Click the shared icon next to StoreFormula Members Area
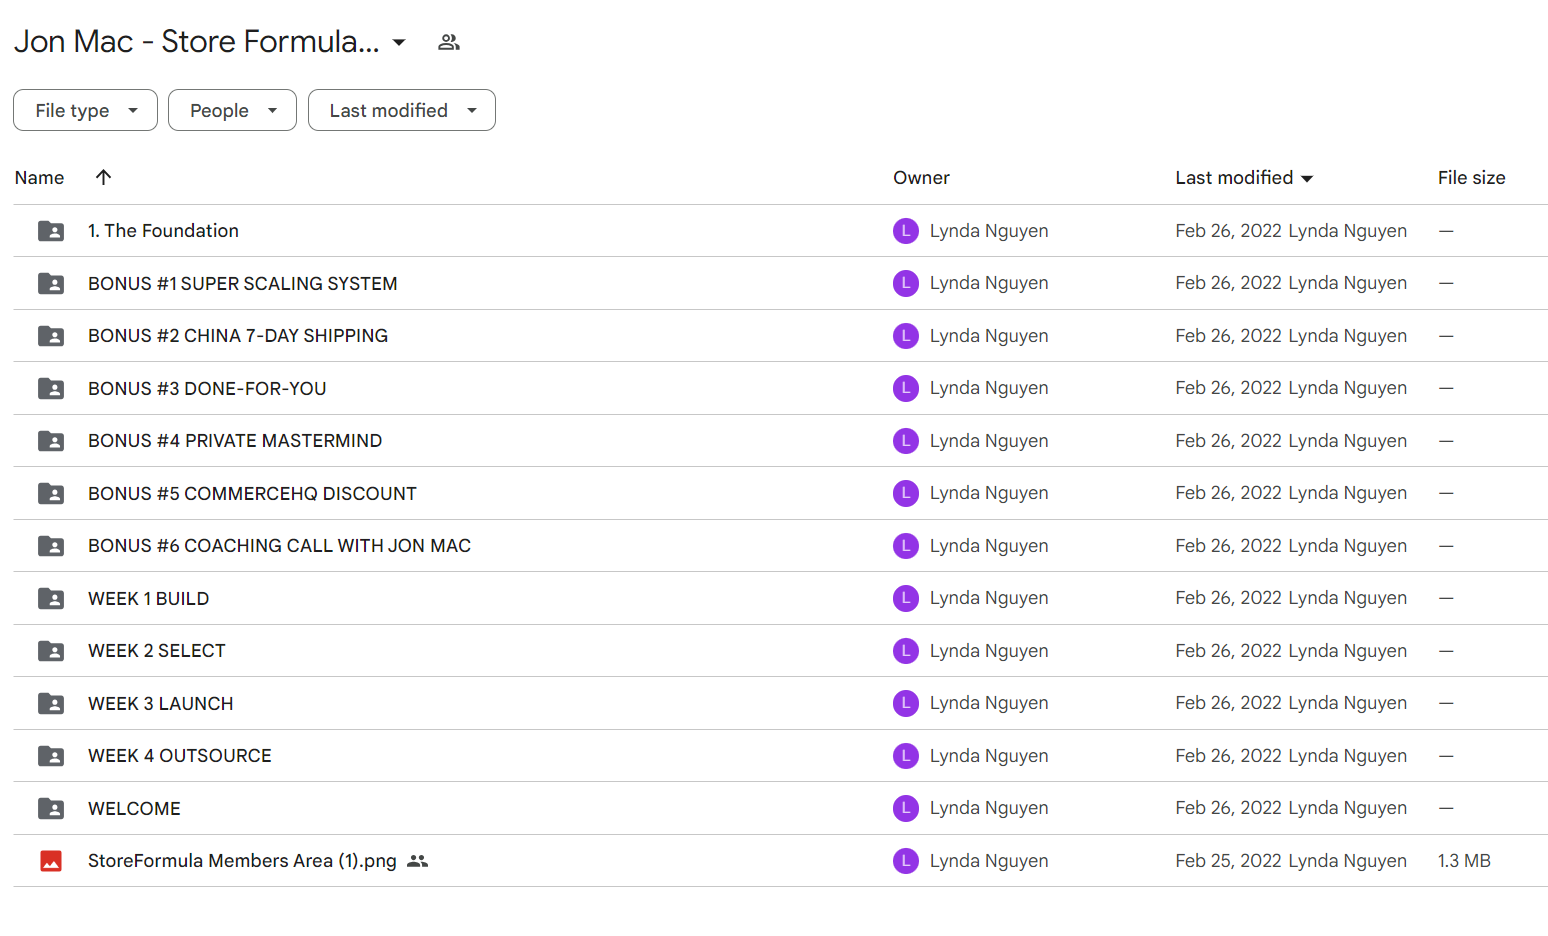Screen dimensions: 1548x936 pyautogui.click(x=418, y=861)
